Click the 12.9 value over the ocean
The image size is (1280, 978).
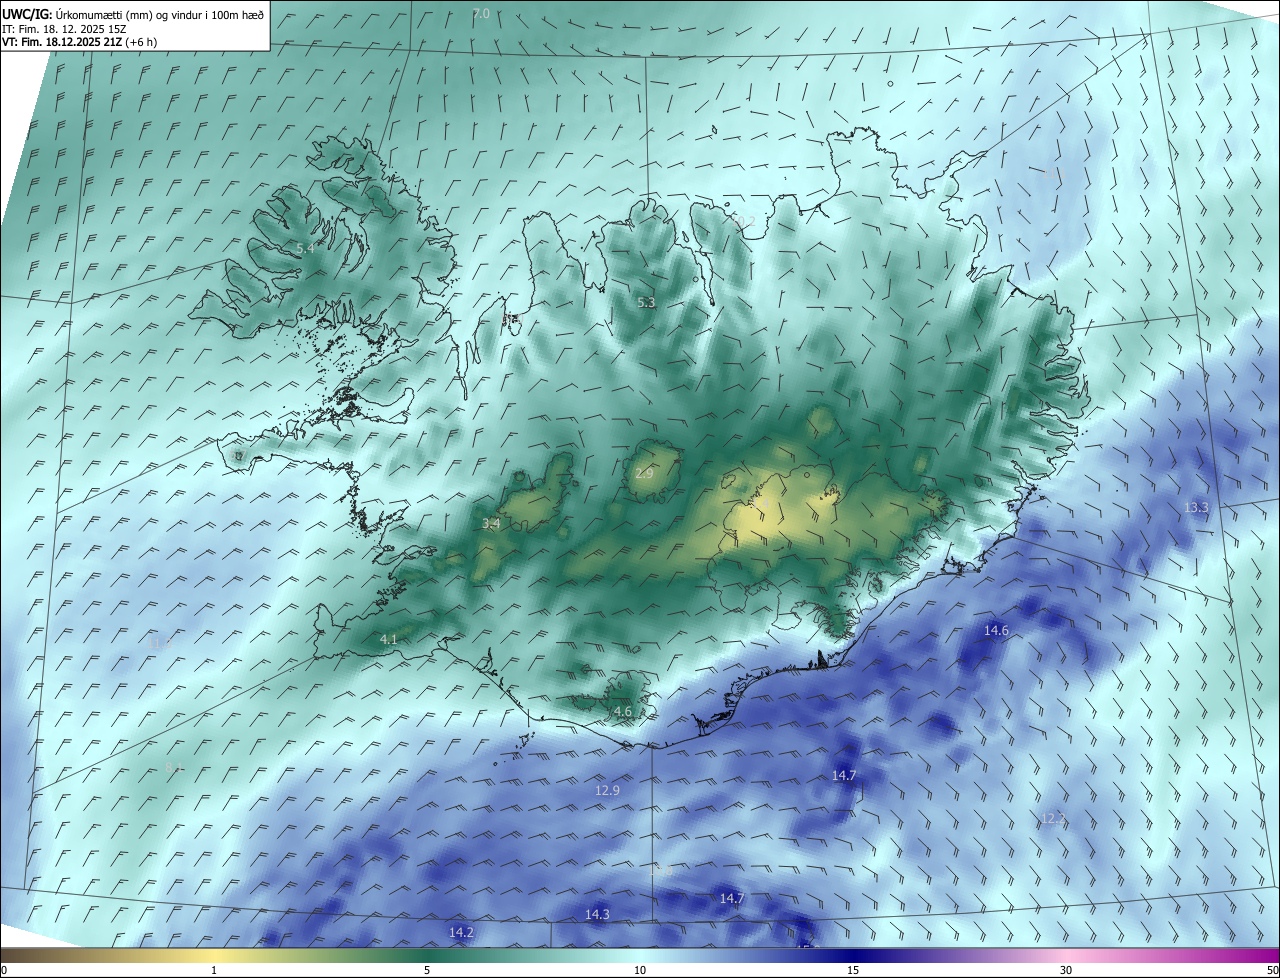pos(608,790)
